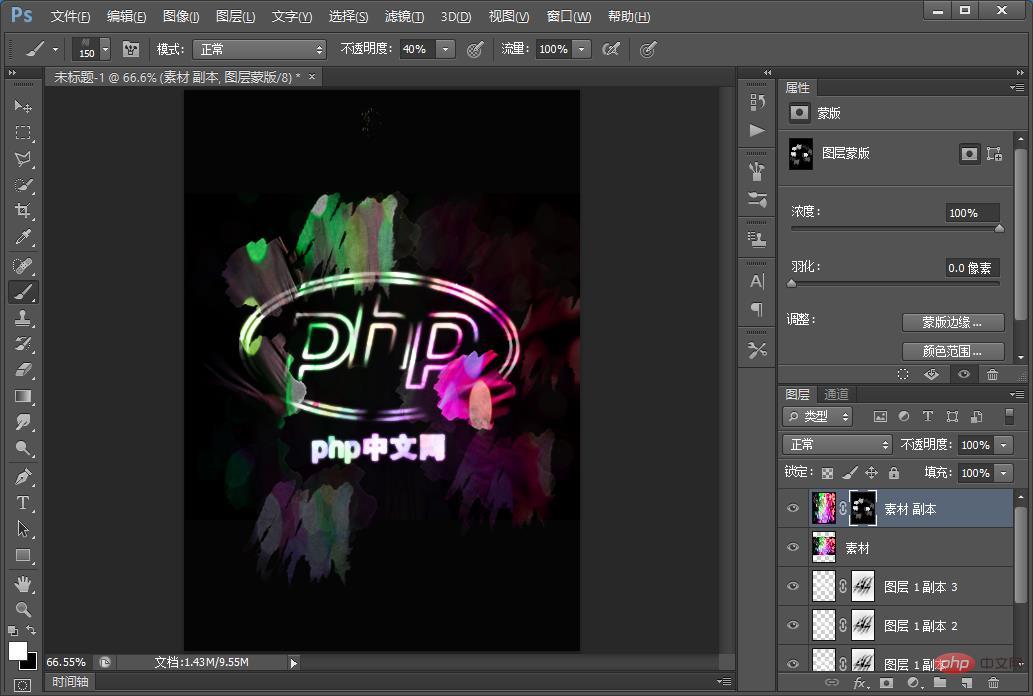Open the 窗口(W) menu
Viewport: 1033px width, 696px height.
[569, 16]
